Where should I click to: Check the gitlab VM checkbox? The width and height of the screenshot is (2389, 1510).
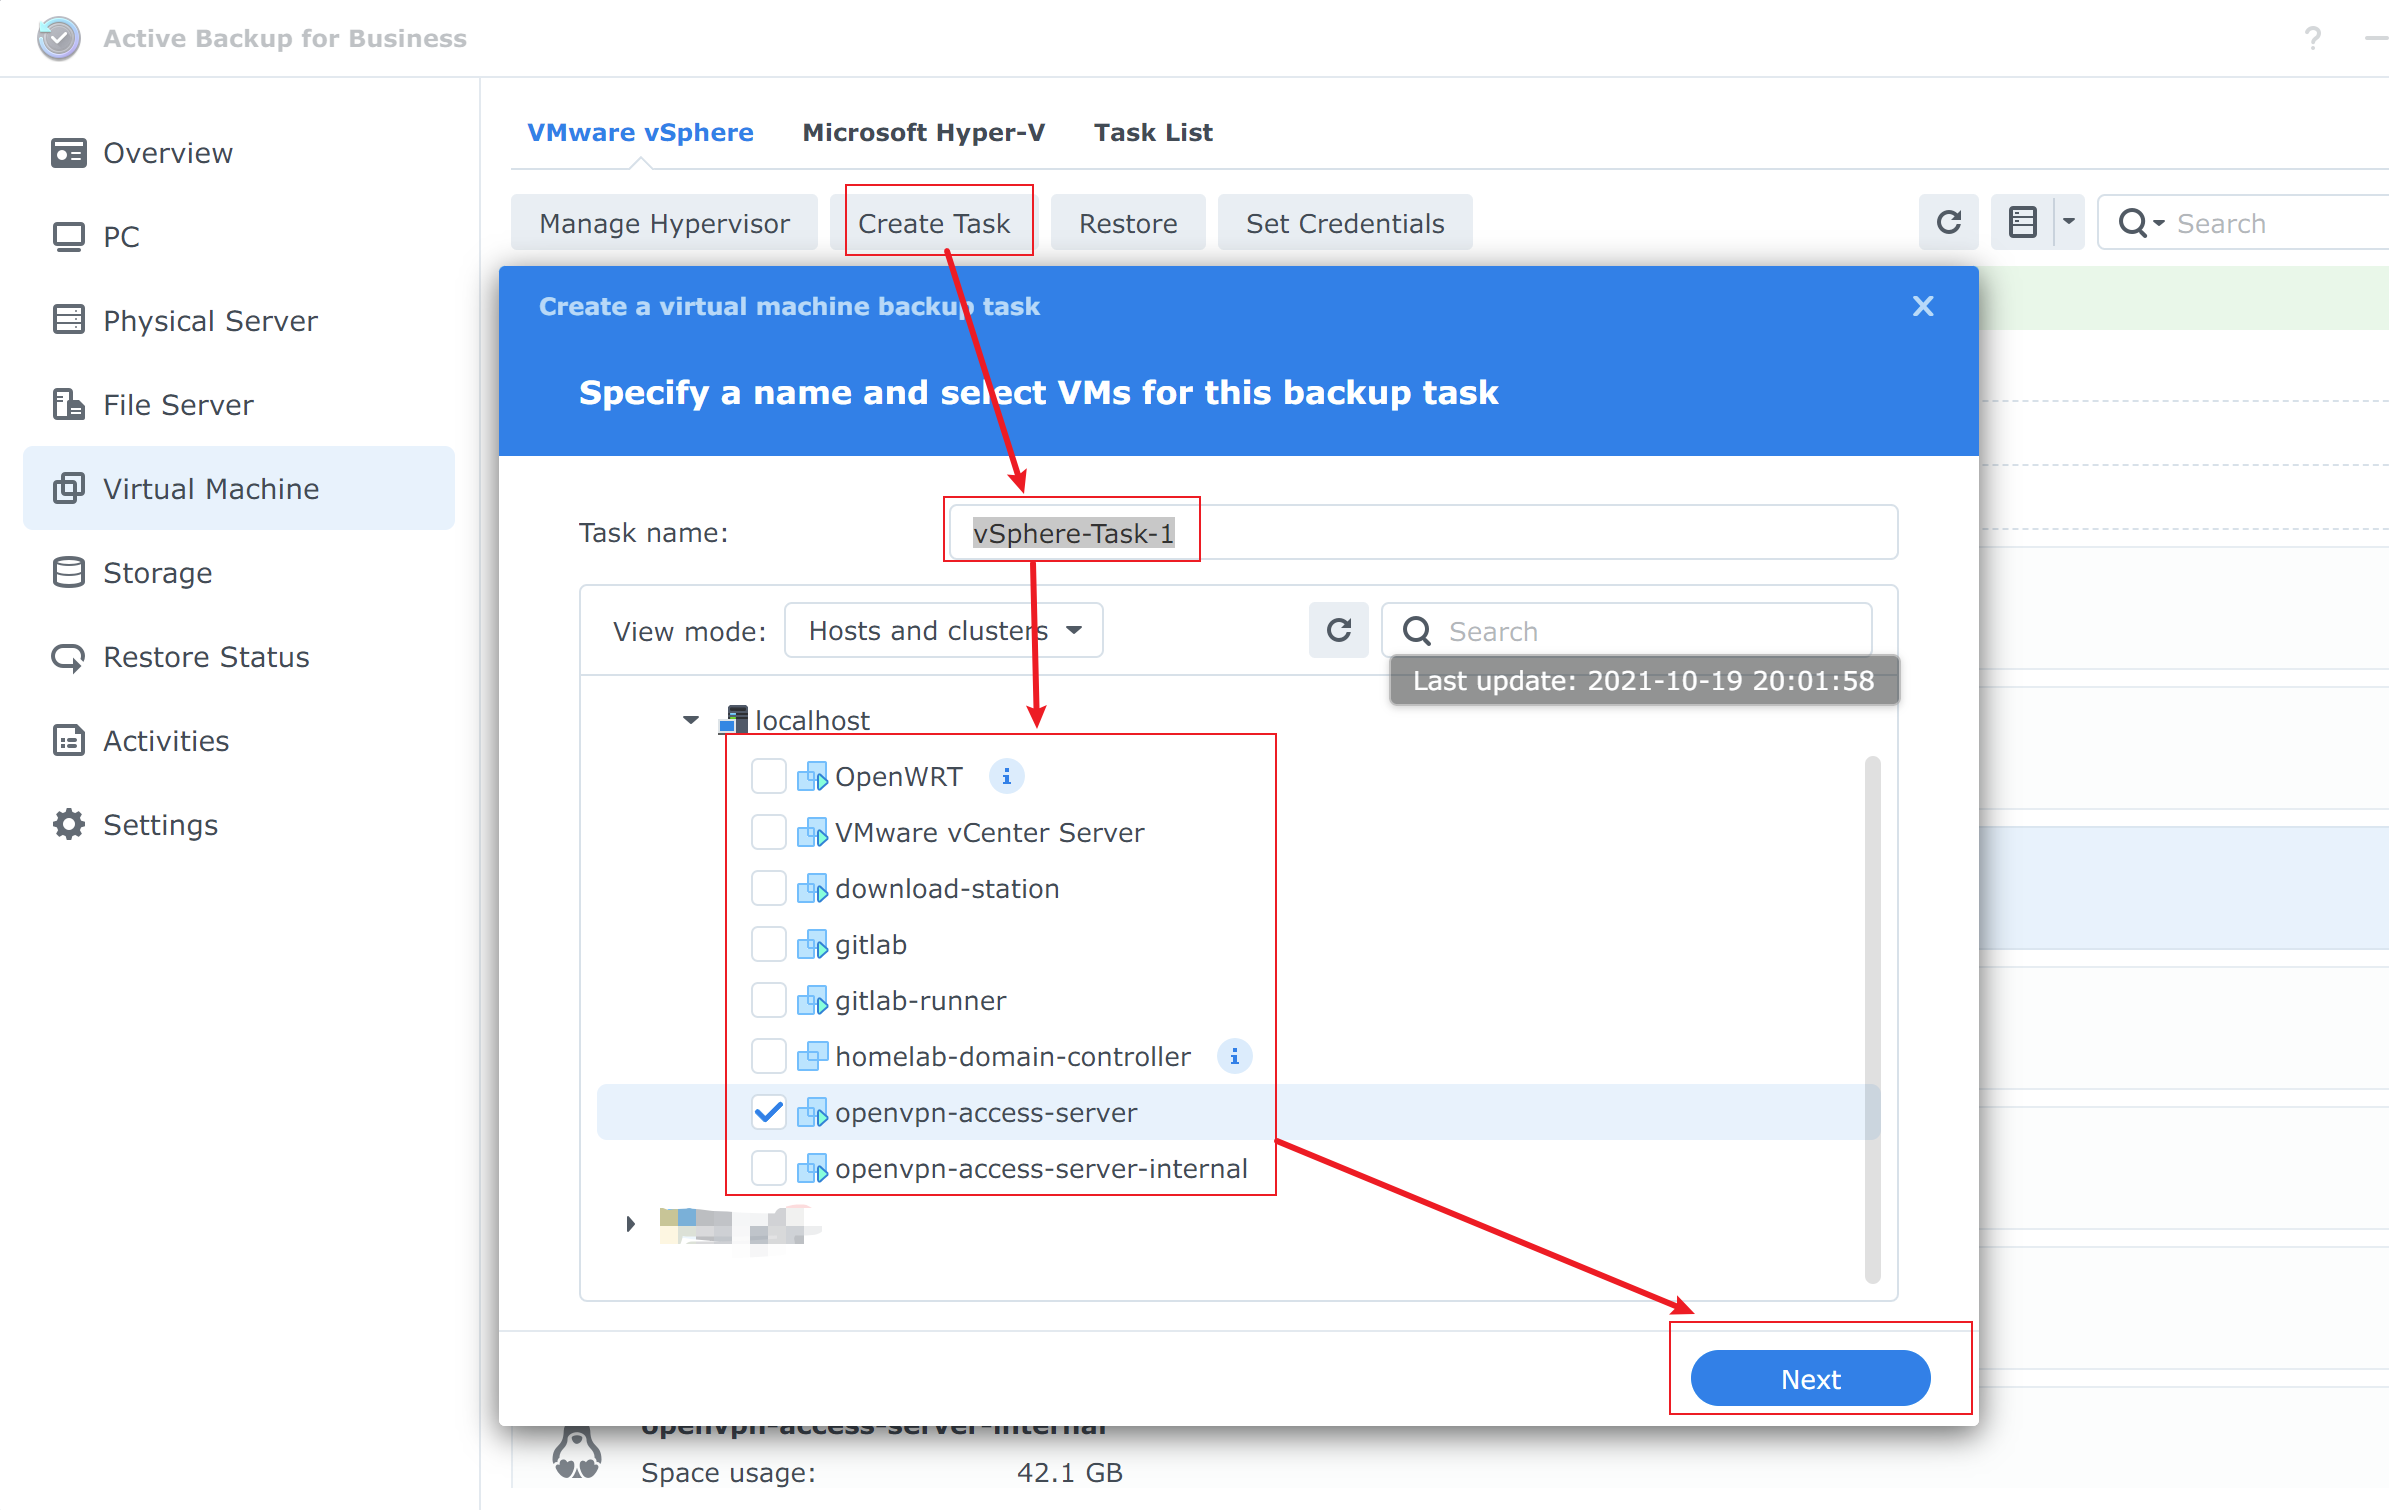tap(768, 944)
